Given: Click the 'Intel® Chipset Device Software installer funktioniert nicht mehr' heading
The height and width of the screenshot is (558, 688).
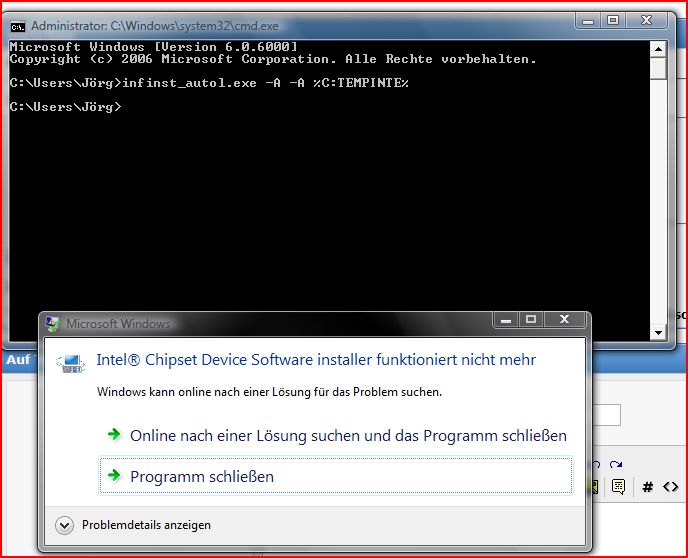Looking at the screenshot, I should click(316, 360).
